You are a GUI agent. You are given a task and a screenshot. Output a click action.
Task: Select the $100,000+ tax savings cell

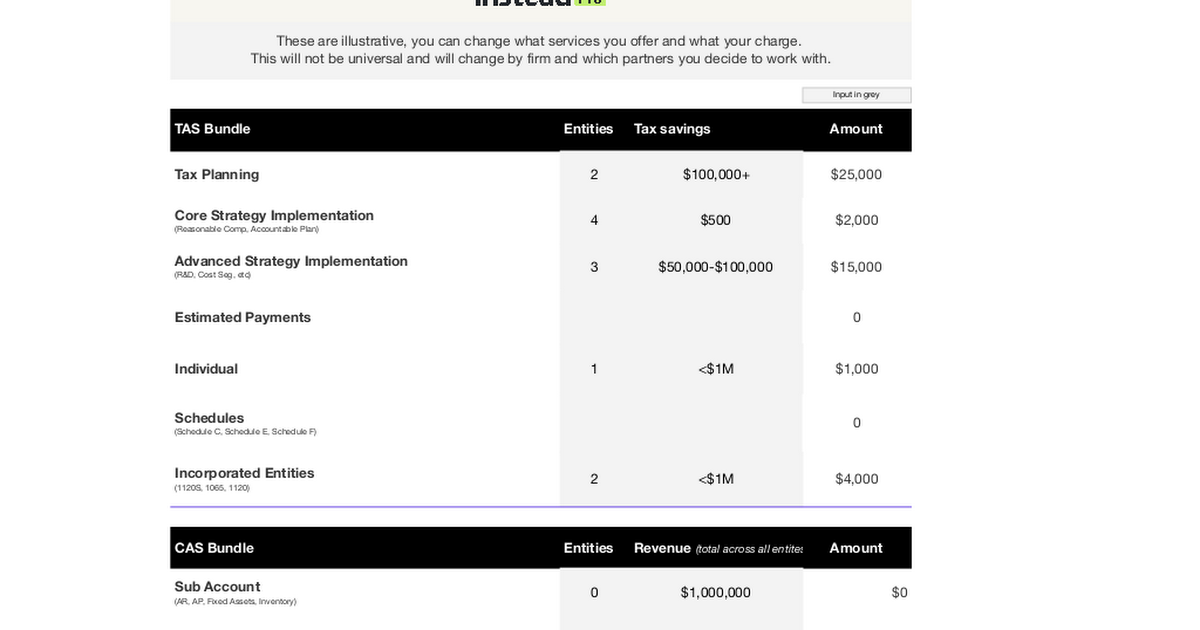click(x=716, y=174)
